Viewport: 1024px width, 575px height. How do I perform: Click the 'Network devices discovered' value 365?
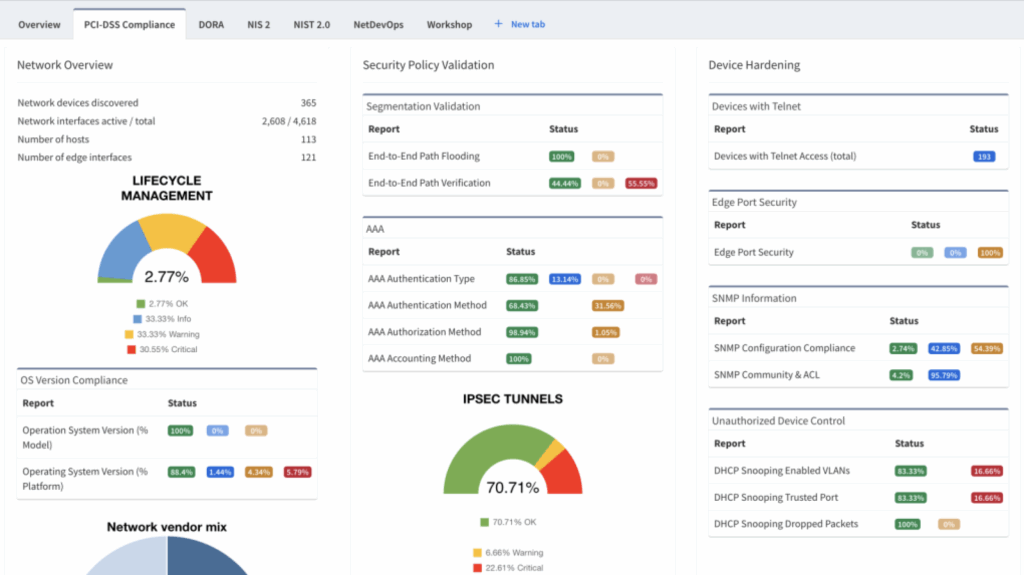(308, 103)
